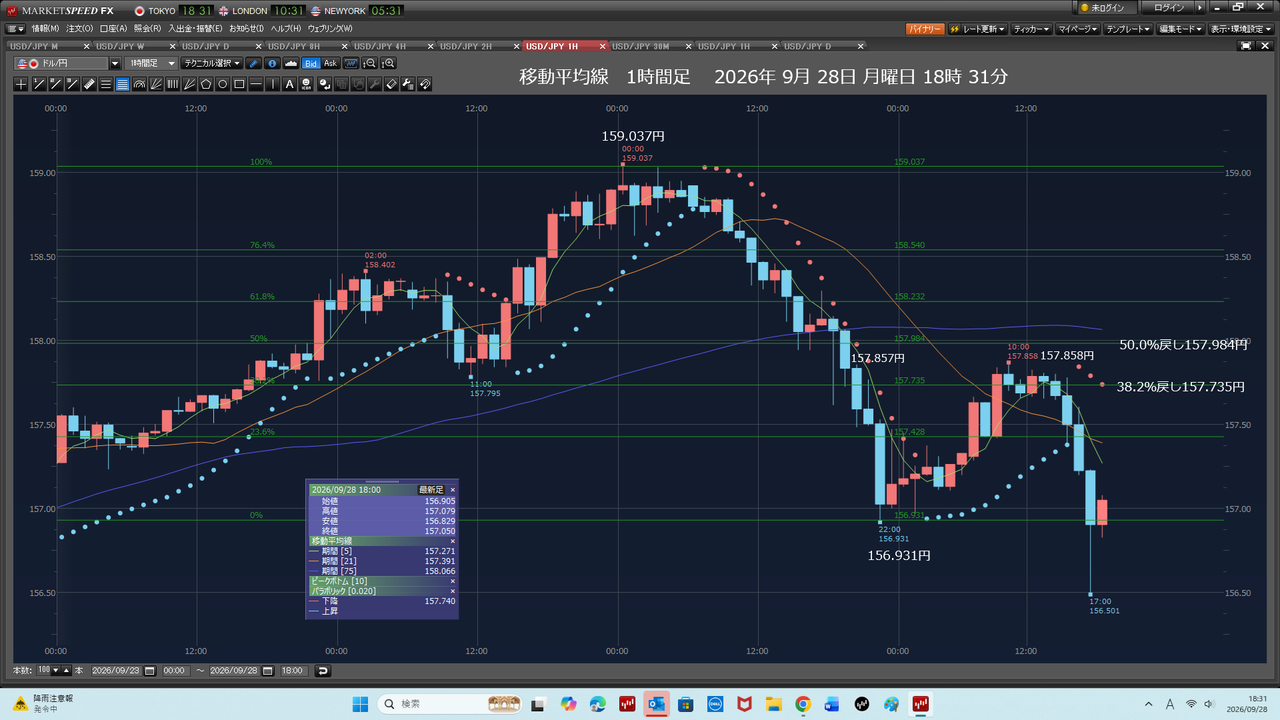The width and height of the screenshot is (1280, 720).
Task: Click the orange バイナリー button
Action: tap(925, 29)
